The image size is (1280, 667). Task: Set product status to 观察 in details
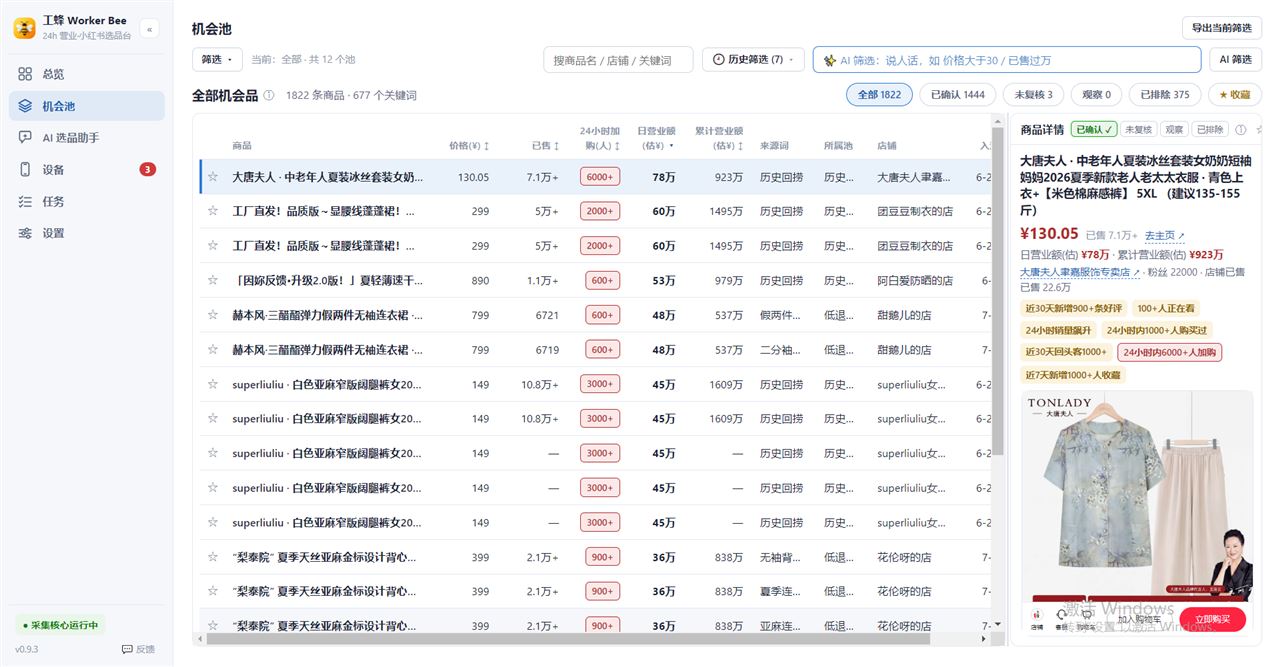[x=1174, y=130]
